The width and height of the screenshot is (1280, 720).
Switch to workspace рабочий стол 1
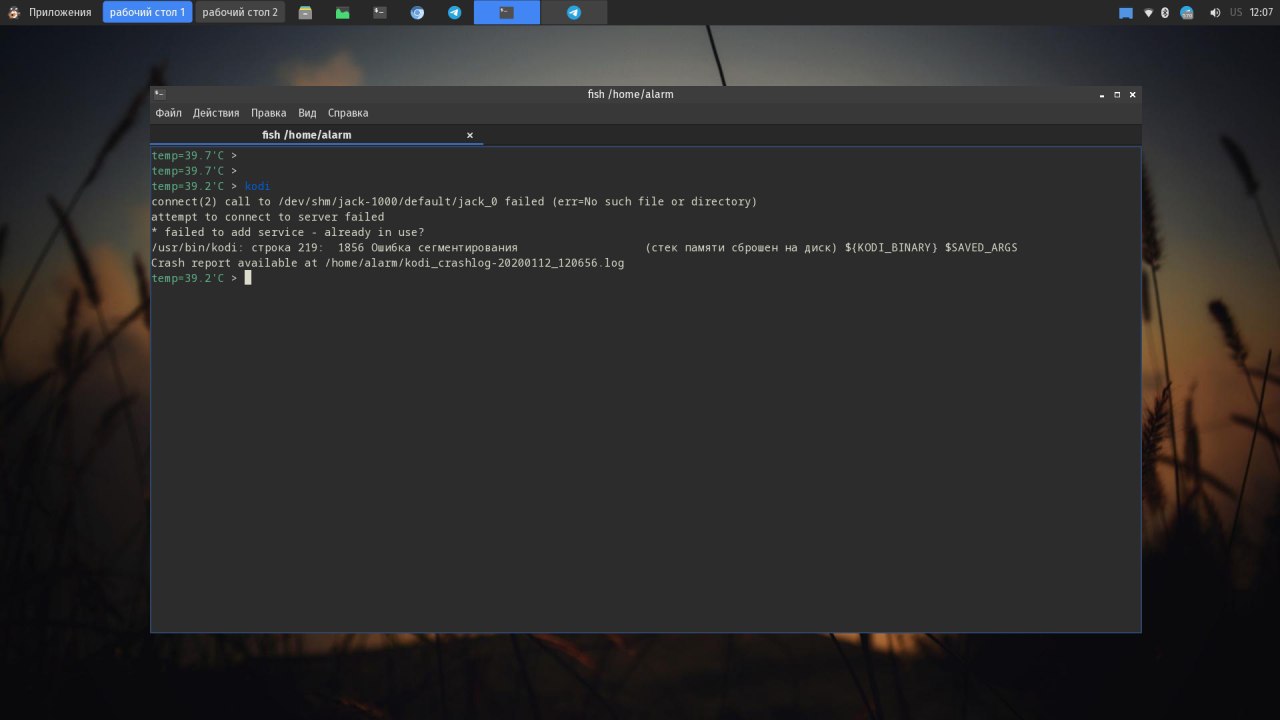point(147,12)
